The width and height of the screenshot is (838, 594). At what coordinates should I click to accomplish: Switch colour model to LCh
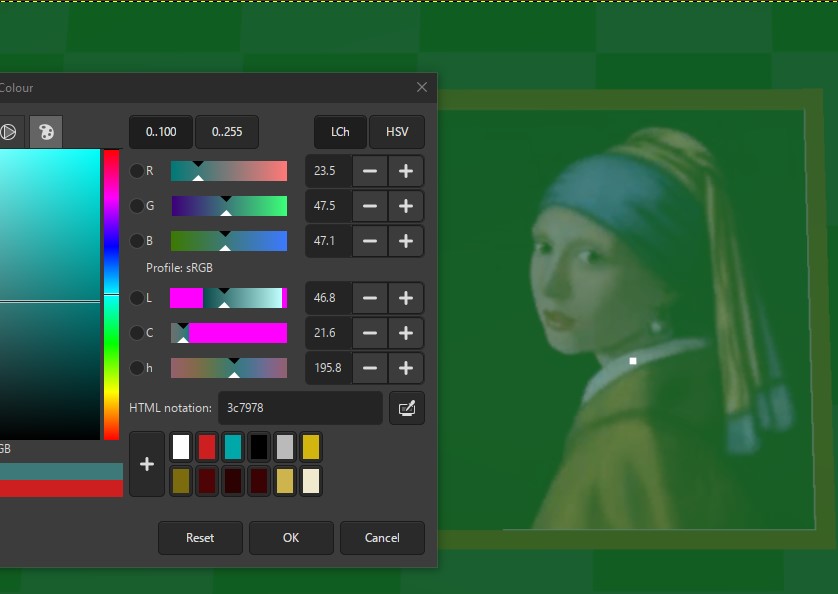pyautogui.click(x=340, y=132)
